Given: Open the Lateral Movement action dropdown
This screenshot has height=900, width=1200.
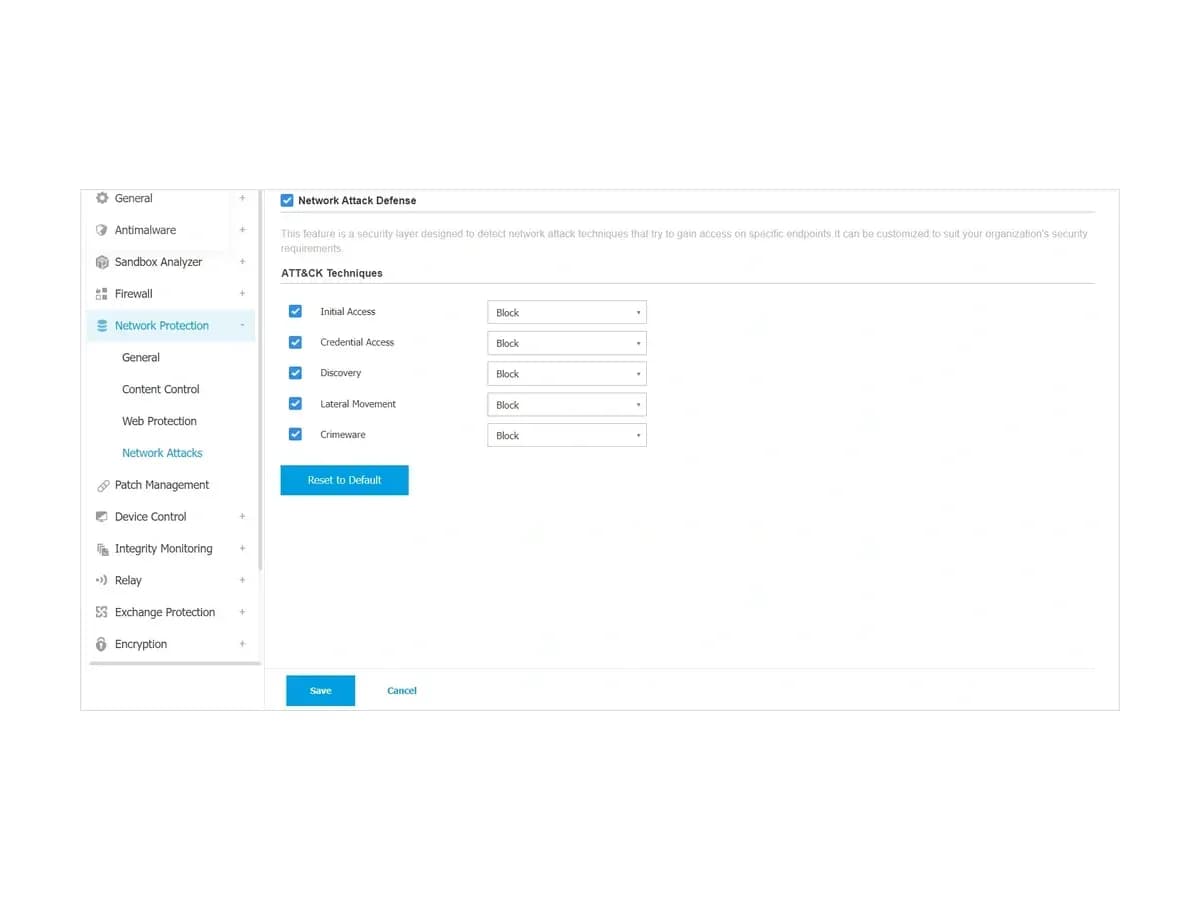Looking at the screenshot, I should [x=567, y=405].
